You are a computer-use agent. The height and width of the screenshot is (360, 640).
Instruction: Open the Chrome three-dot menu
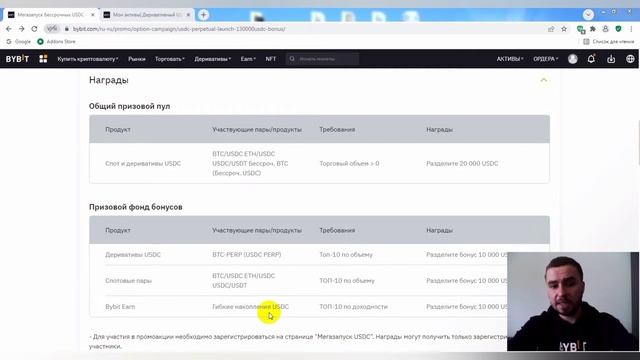pyautogui.click(x=631, y=29)
